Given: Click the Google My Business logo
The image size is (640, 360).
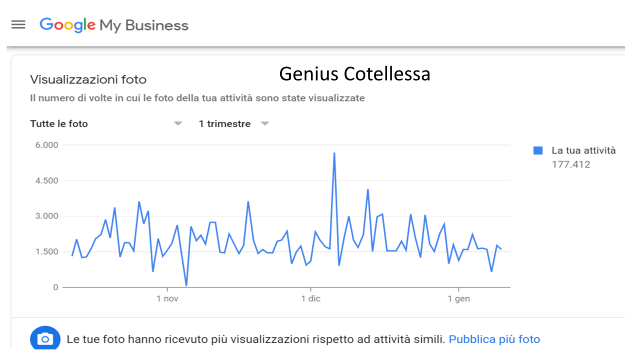Looking at the screenshot, I should click(x=114, y=25).
